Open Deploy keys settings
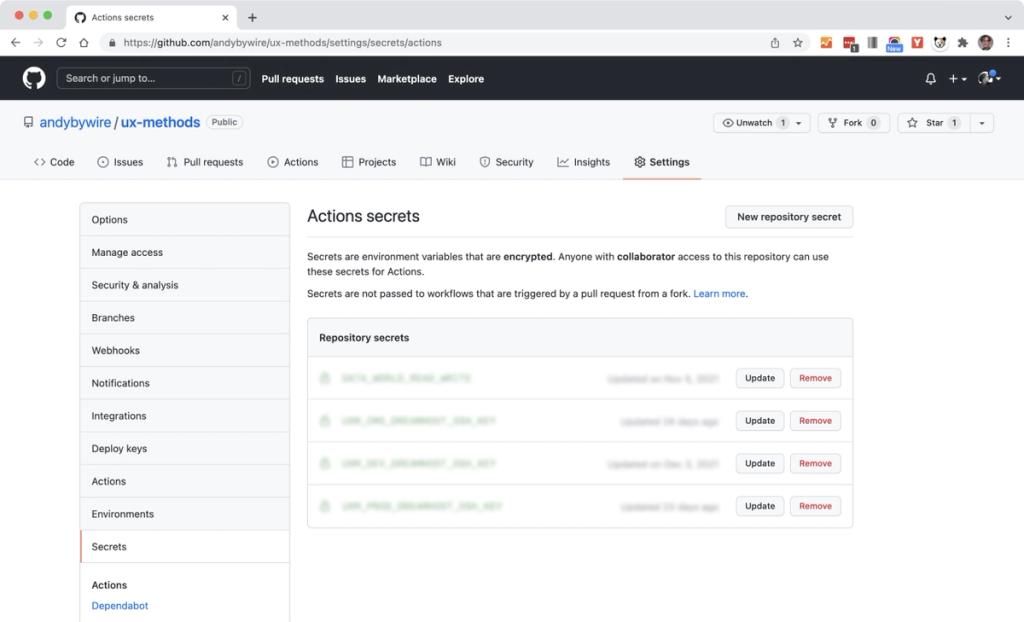This screenshot has width=1024, height=622. (x=185, y=448)
